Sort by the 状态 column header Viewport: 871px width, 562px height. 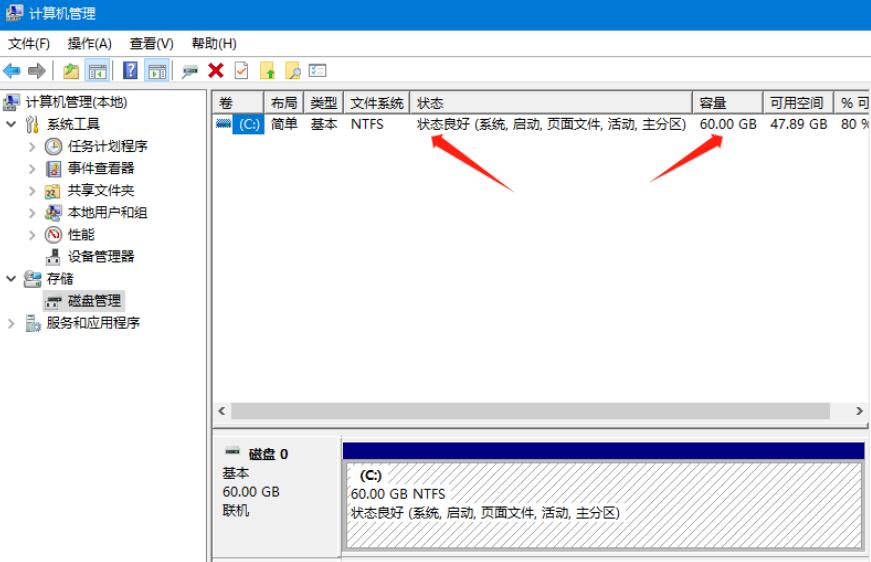tap(551, 103)
